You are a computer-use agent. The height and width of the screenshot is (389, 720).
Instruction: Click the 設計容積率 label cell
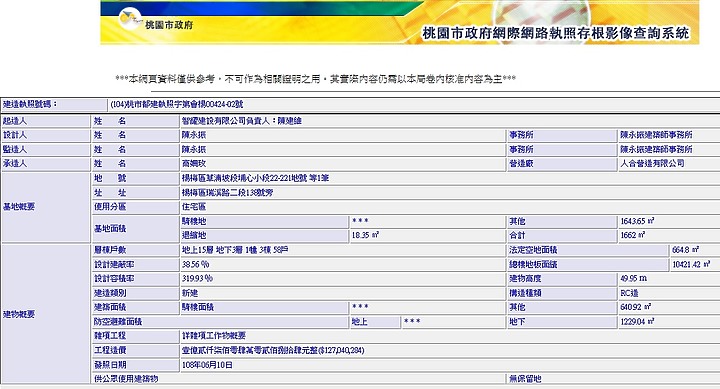[135, 279]
